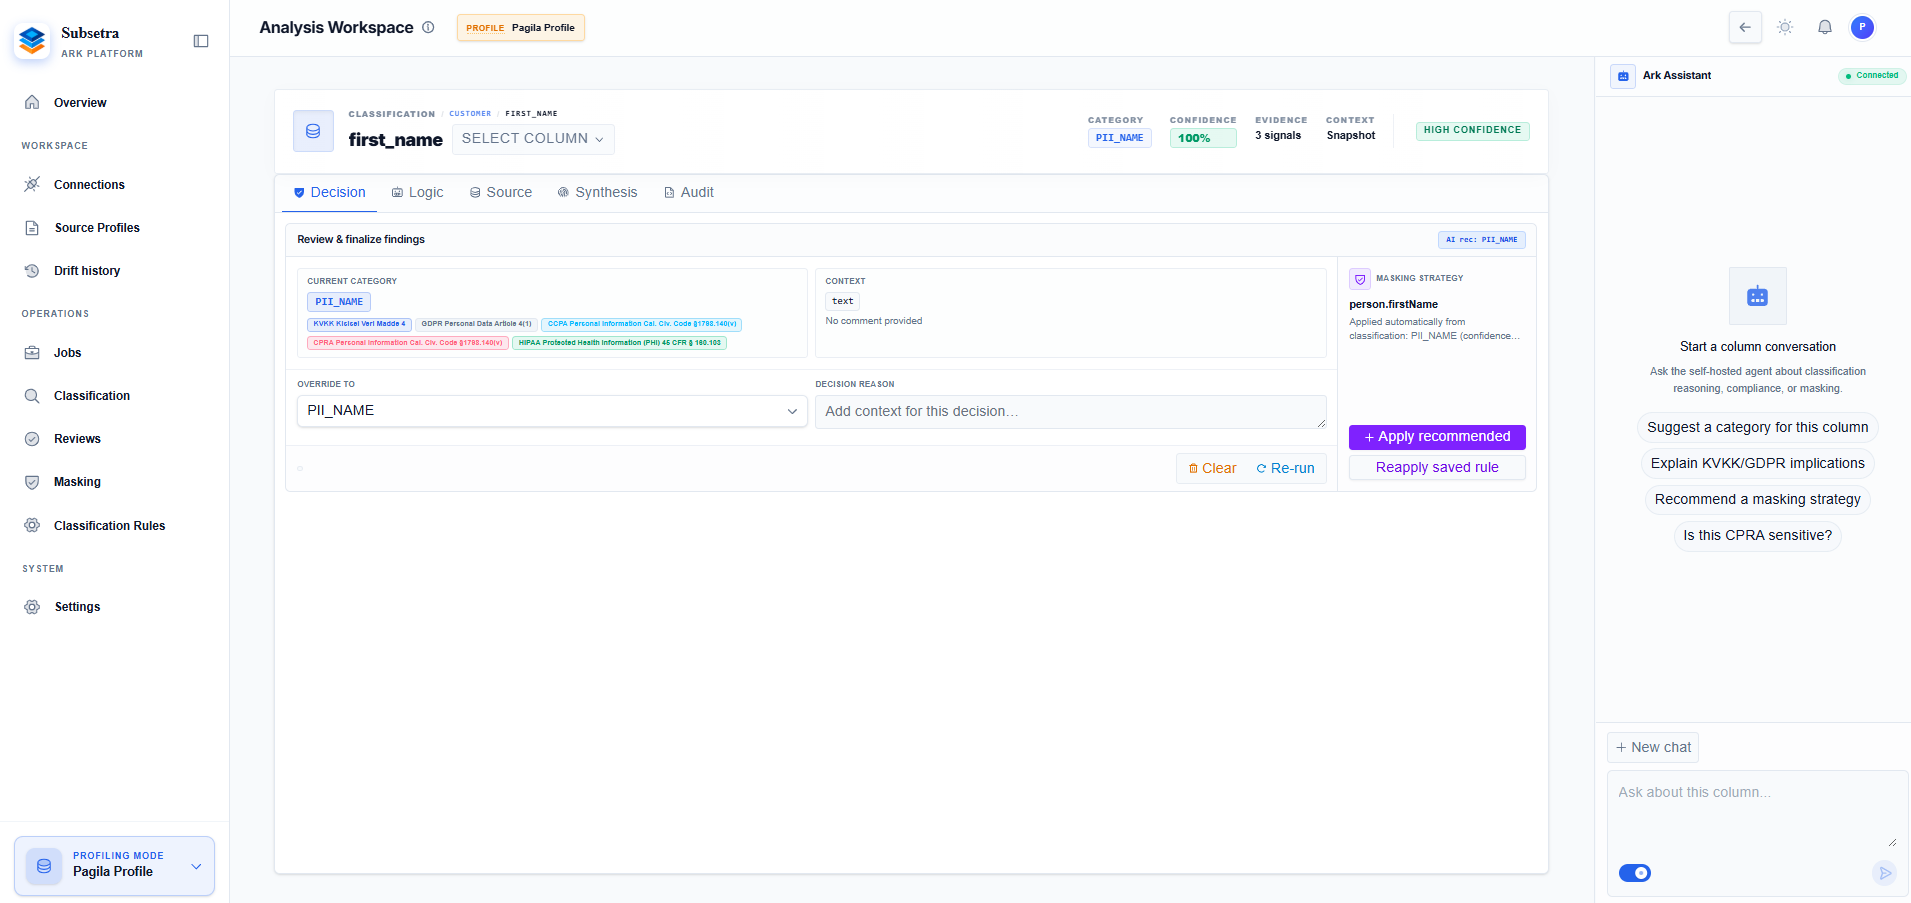The height and width of the screenshot is (903, 1911).
Task: Click the Masking Strategy shield icon
Action: pyautogui.click(x=1360, y=279)
